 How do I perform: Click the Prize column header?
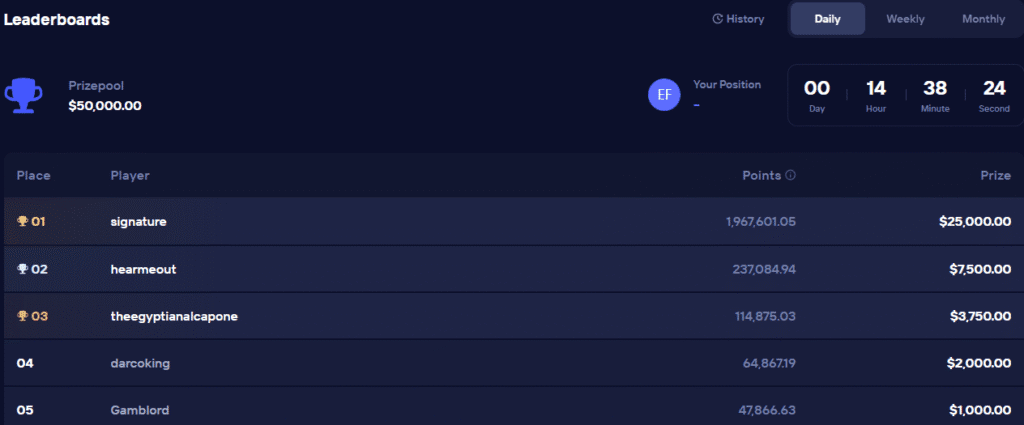tap(995, 175)
